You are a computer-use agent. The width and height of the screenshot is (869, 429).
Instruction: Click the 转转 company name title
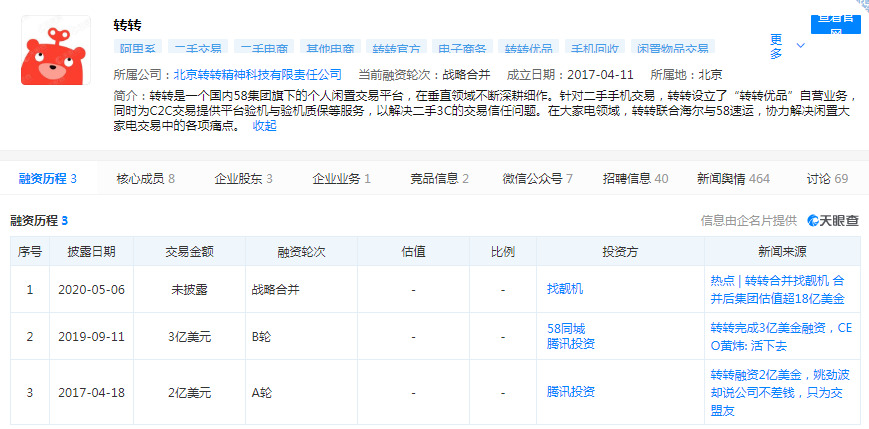127,25
